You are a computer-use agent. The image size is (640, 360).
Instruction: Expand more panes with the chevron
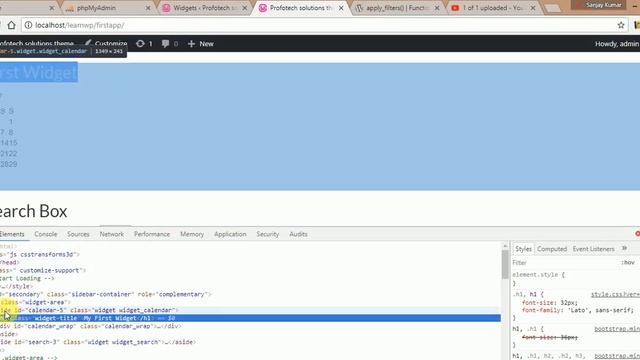coord(624,249)
